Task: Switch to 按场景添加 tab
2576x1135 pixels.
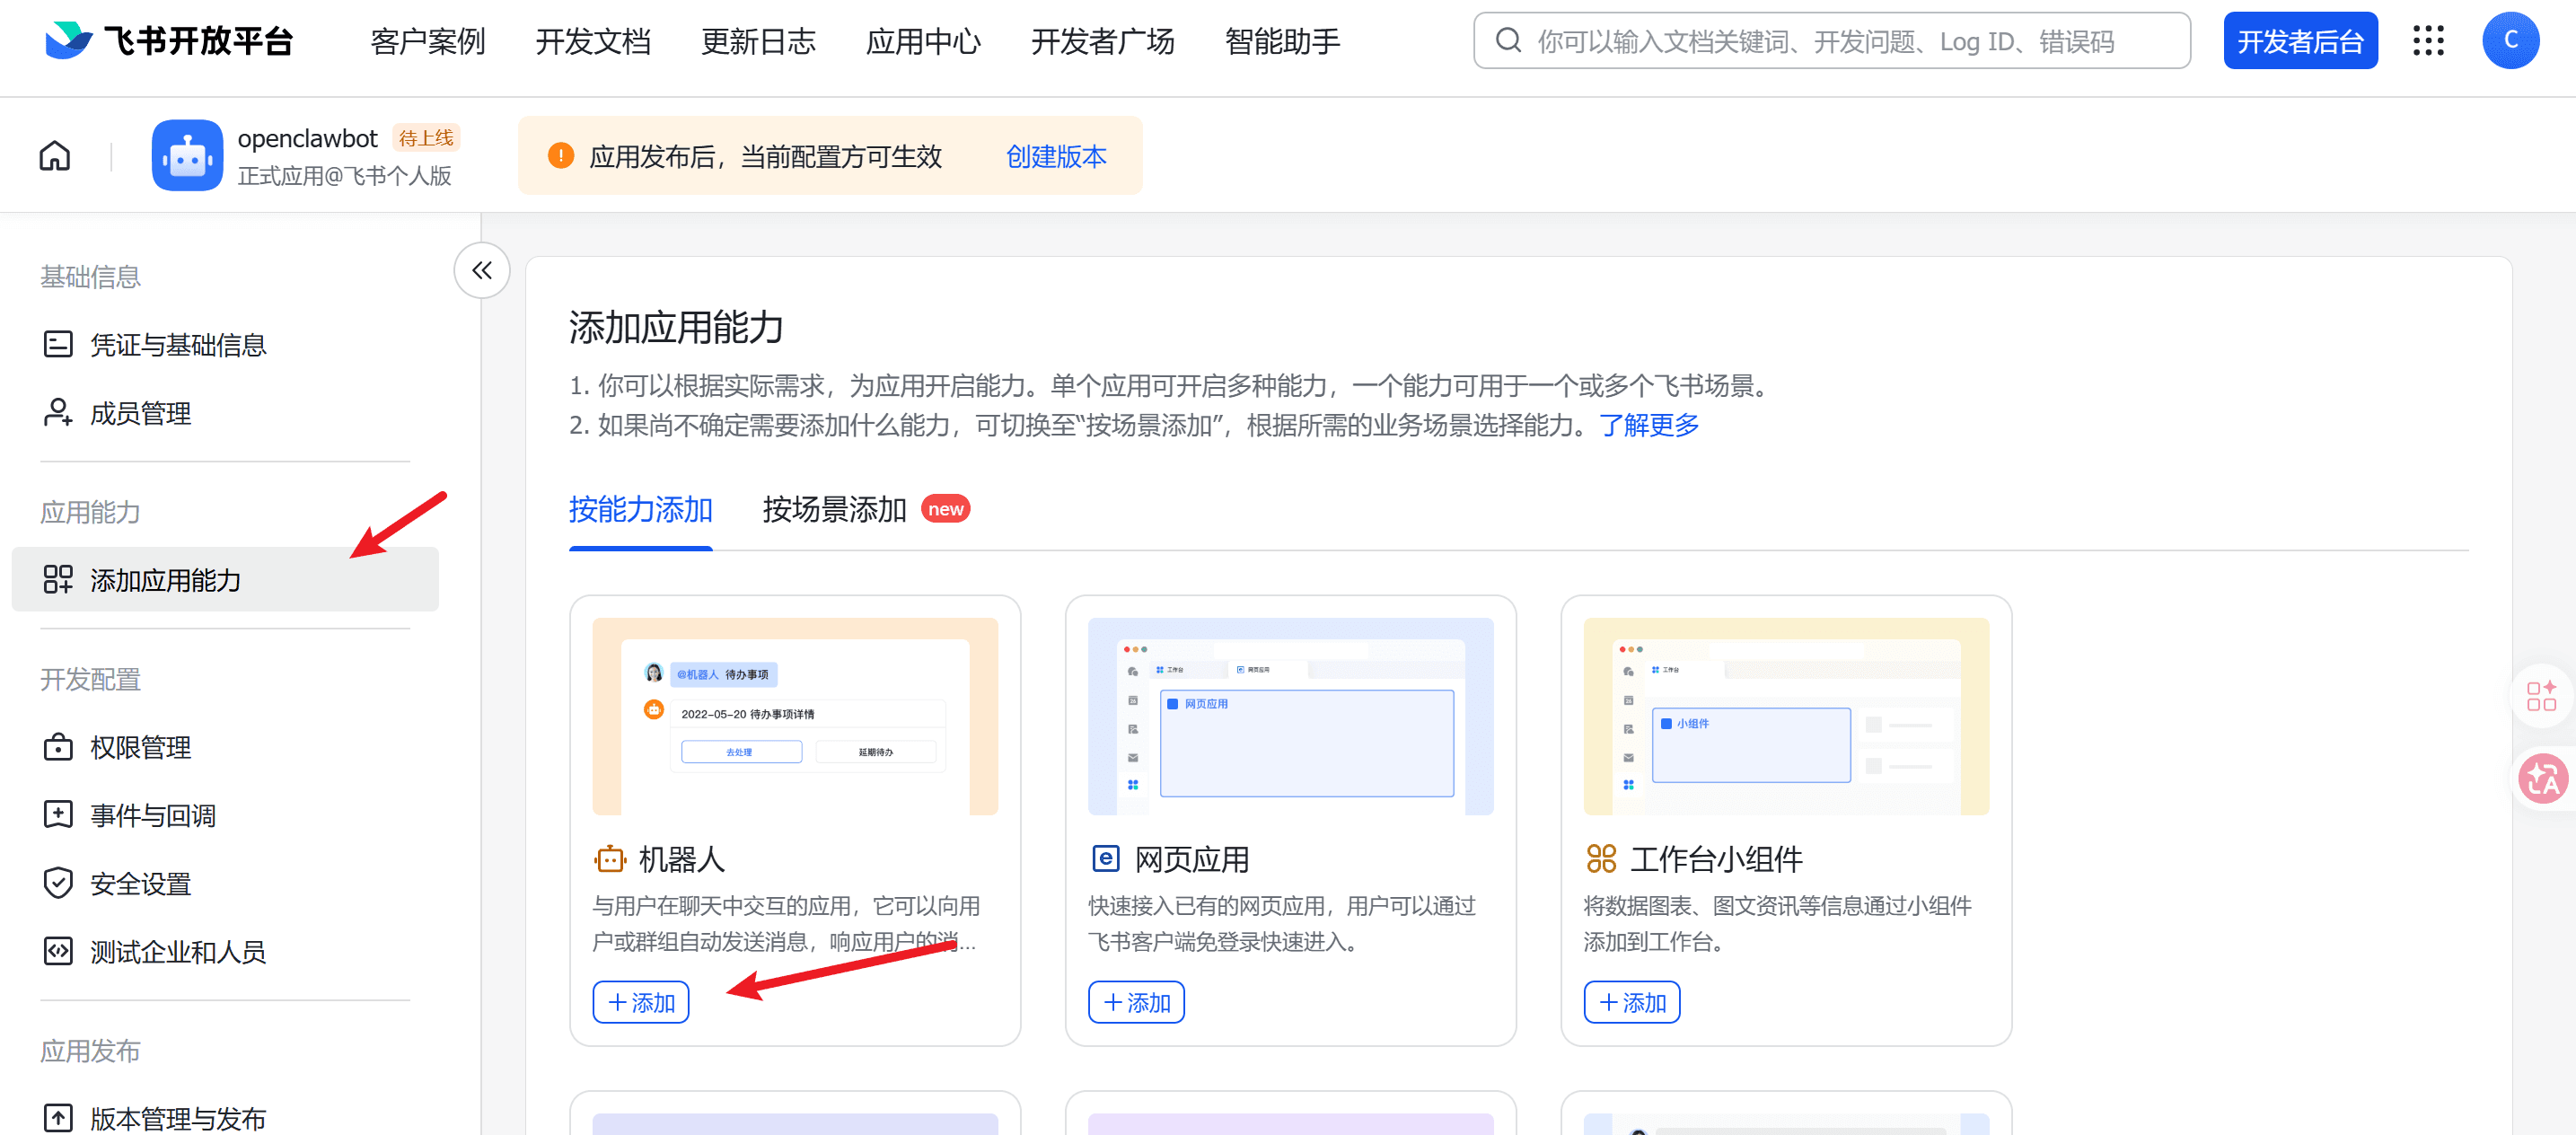Action: coord(834,510)
